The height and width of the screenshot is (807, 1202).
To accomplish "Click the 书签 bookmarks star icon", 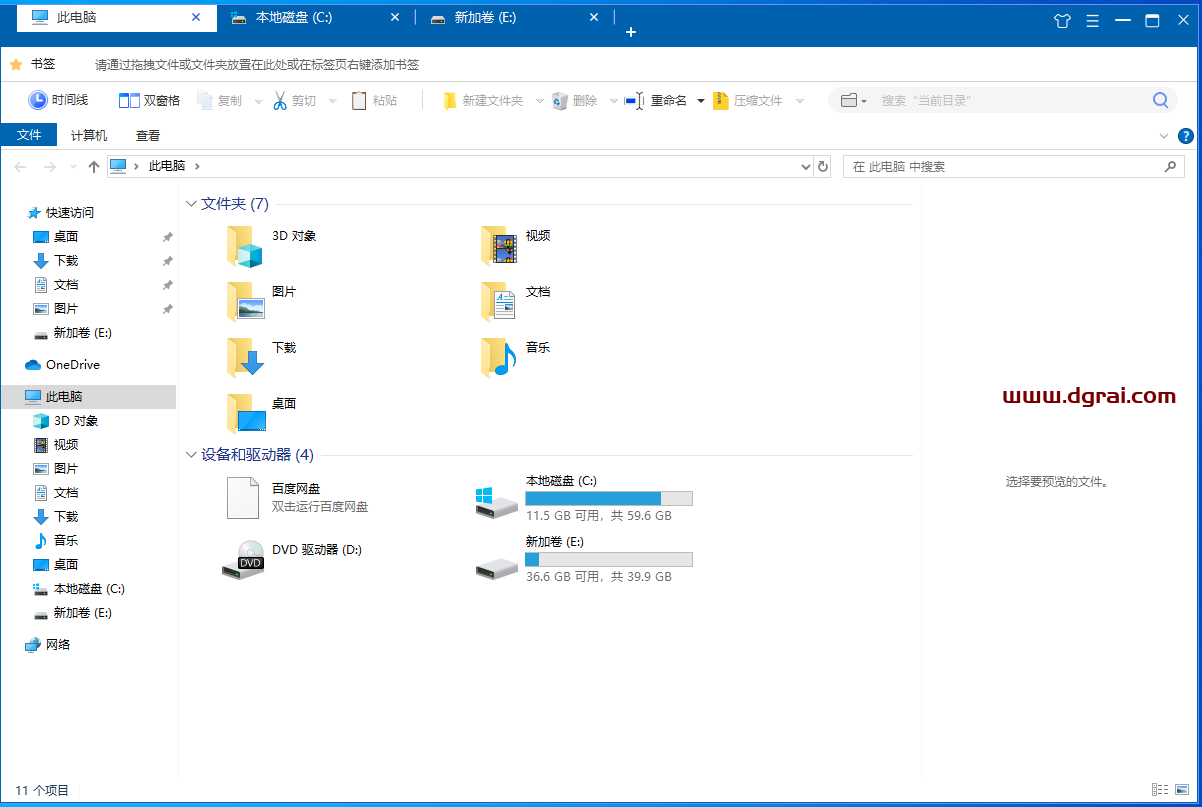I will click(16, 64).
